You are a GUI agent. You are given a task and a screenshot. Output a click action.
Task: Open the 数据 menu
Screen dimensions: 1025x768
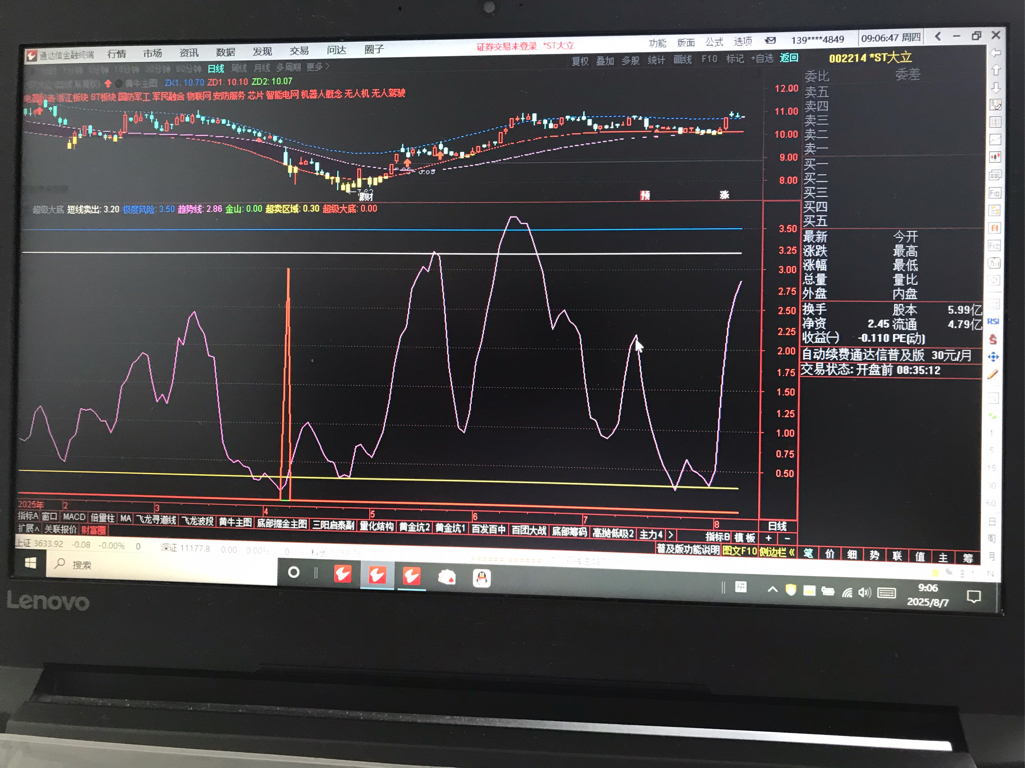(x=226, y=52)
